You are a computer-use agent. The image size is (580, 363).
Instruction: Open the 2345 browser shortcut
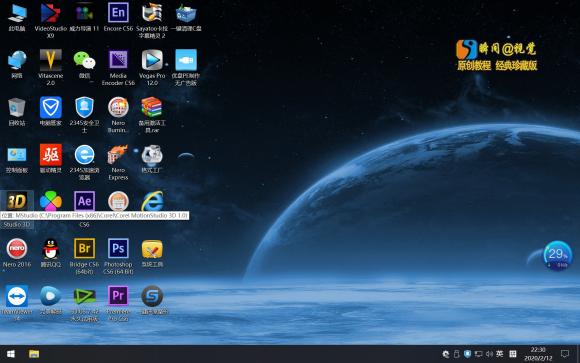pos(84,155)
